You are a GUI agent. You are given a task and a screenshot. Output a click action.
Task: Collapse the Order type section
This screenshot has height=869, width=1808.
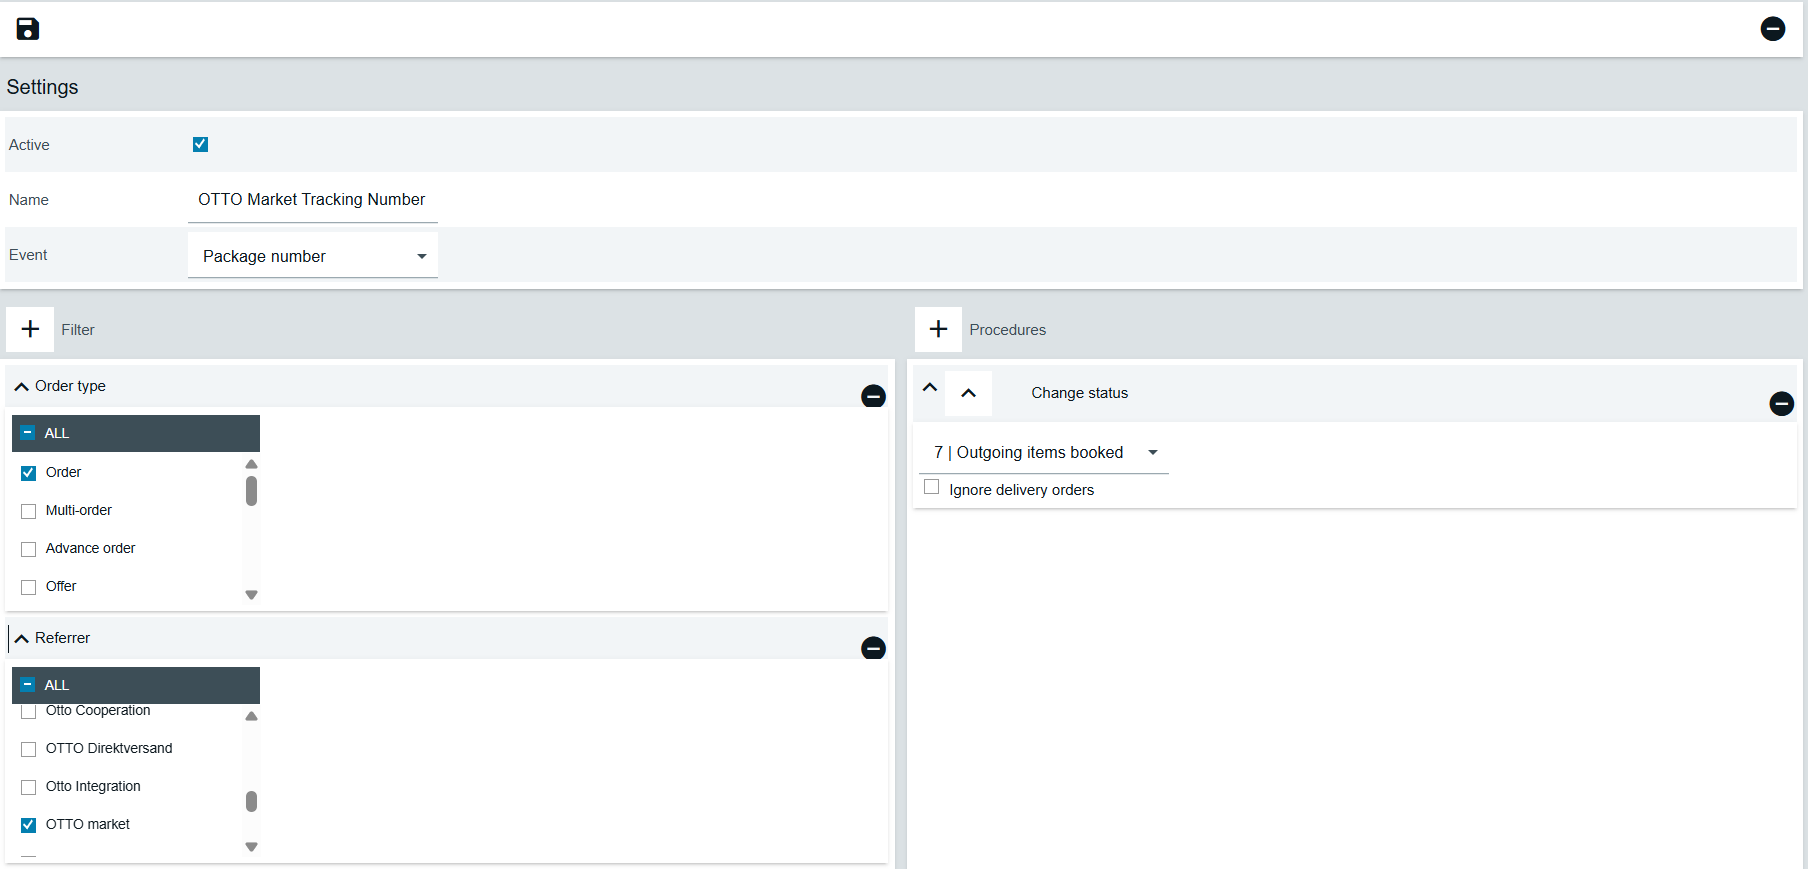click(21, 386)
